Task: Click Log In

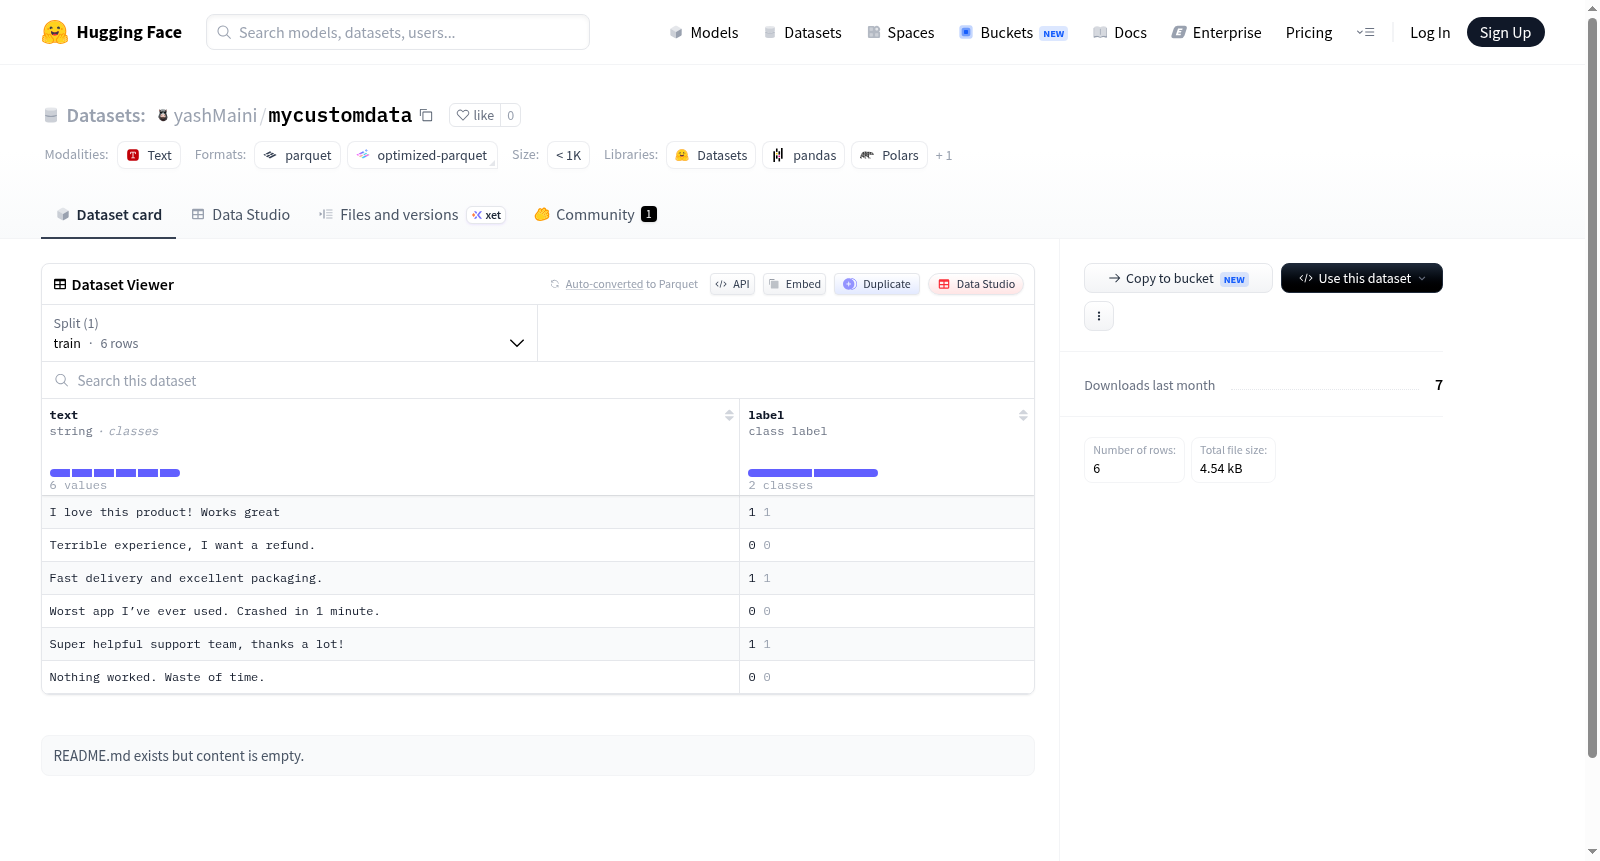Action: [1430, 32]
